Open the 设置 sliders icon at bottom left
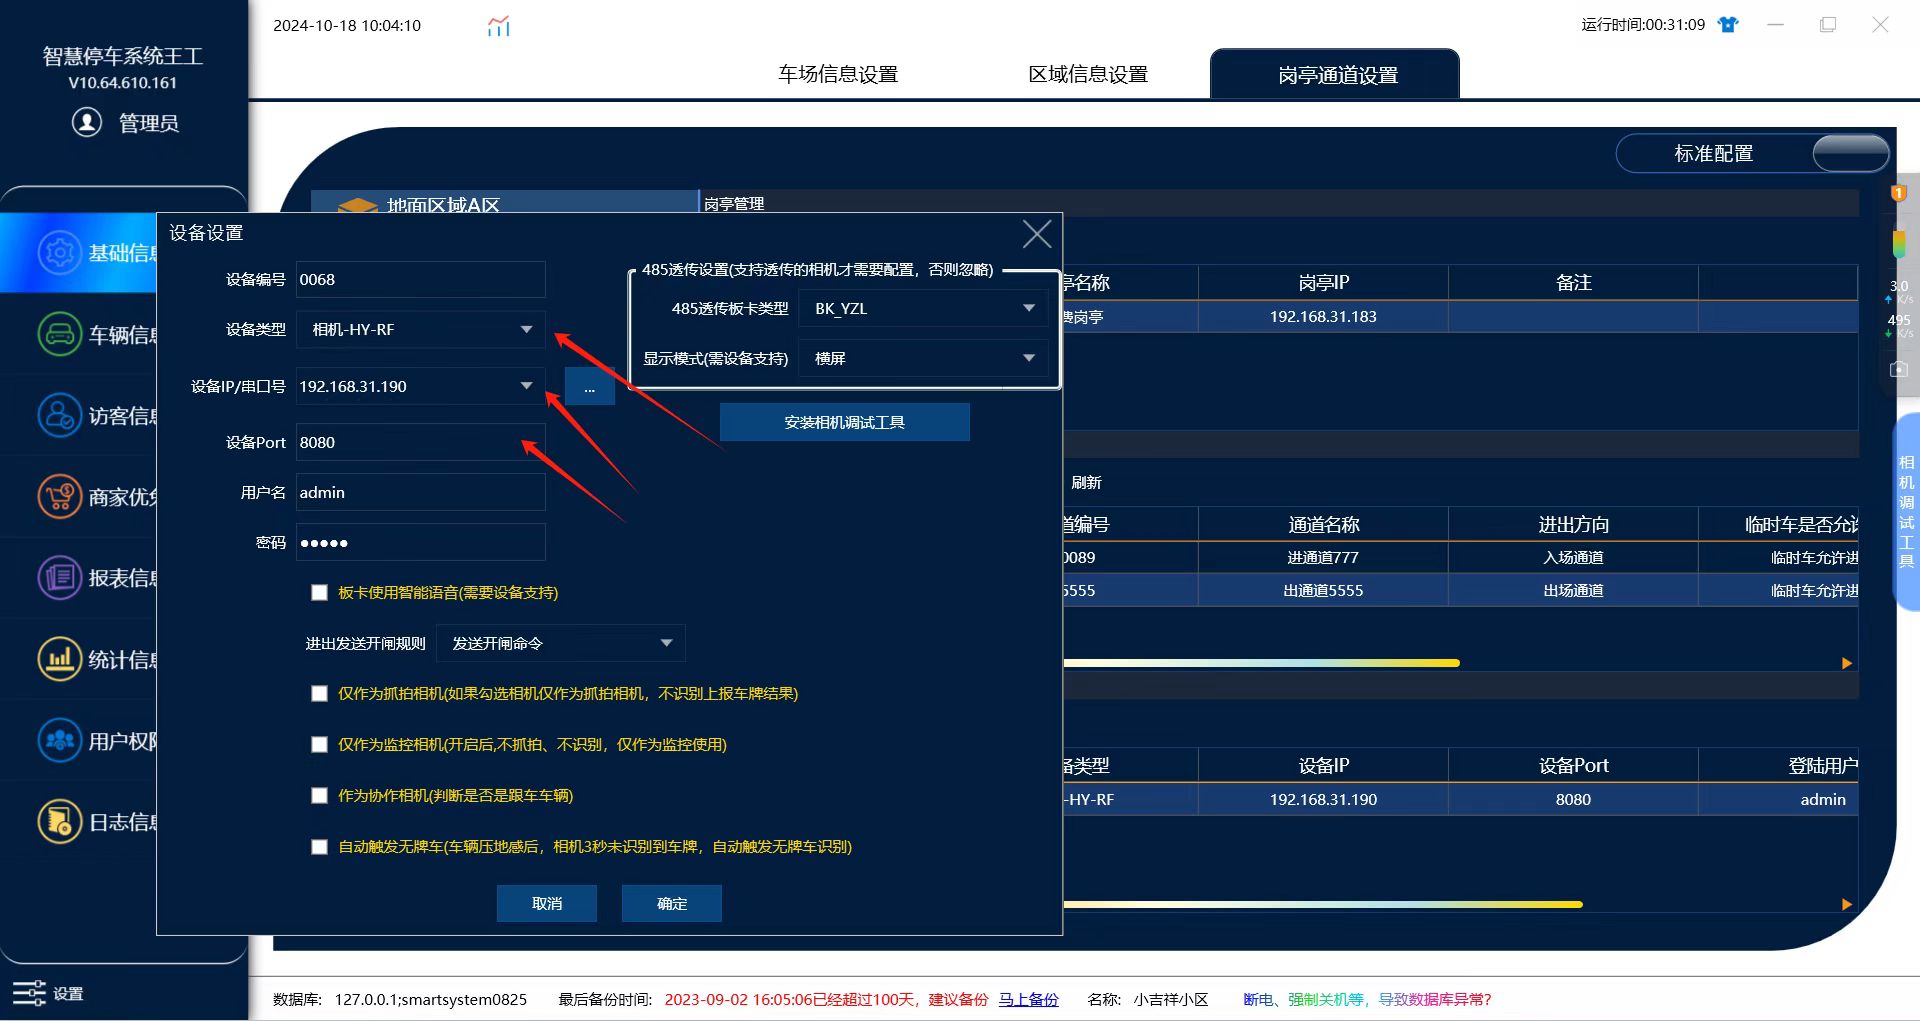Viewport: 1920px width, 1021px height. 29,993
